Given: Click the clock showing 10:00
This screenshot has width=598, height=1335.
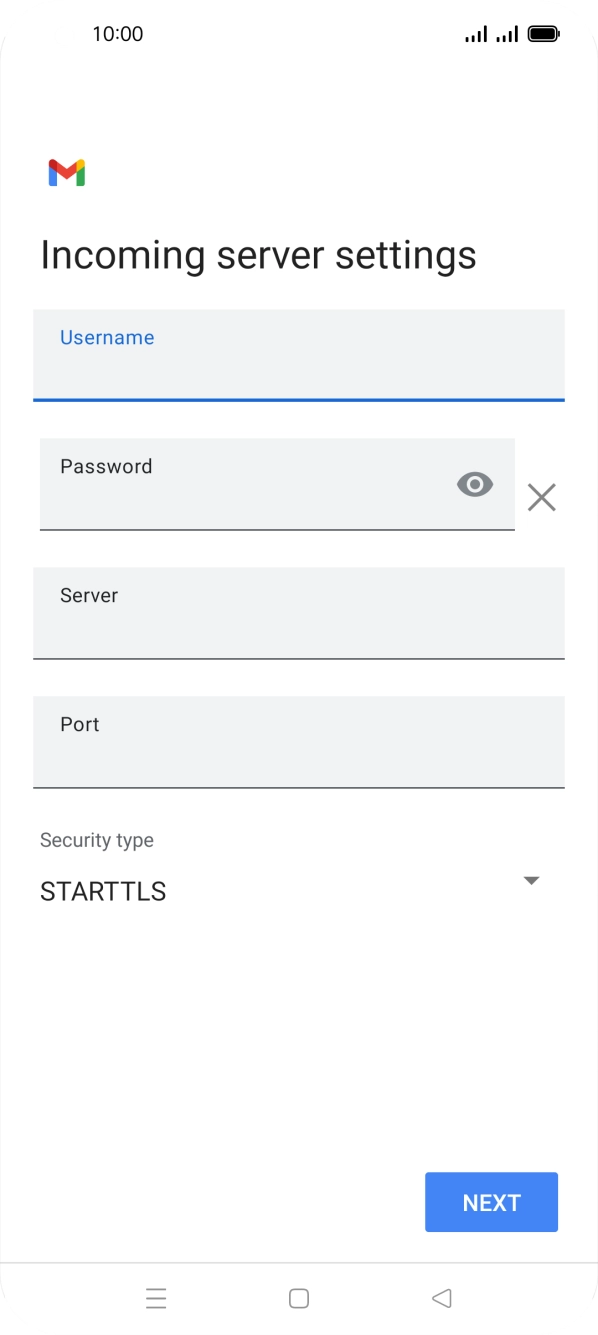Looking at the screenshot, I should (x=118, y=33).
